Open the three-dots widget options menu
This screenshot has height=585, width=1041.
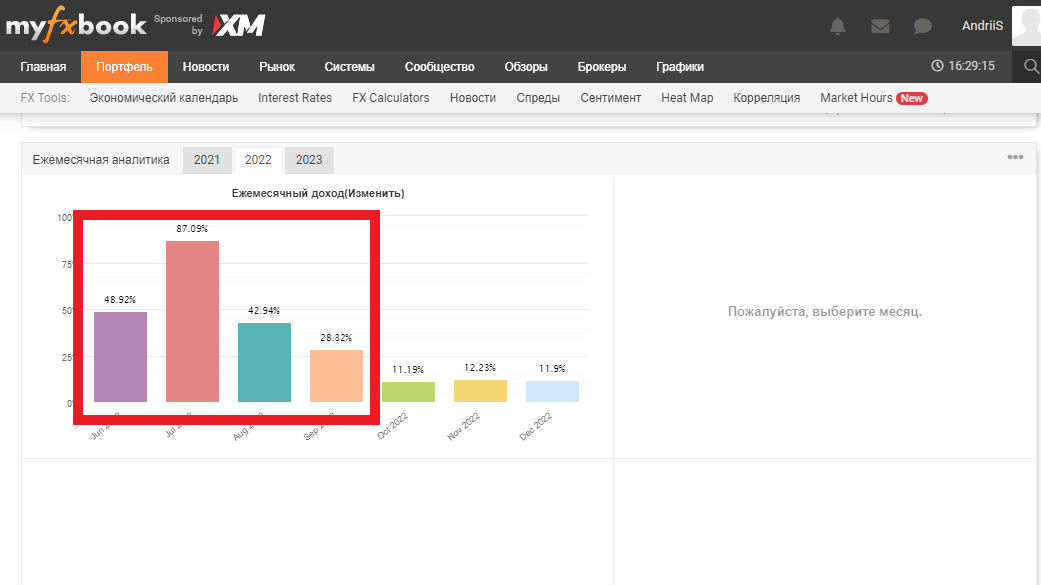[x=1015, y=157]
